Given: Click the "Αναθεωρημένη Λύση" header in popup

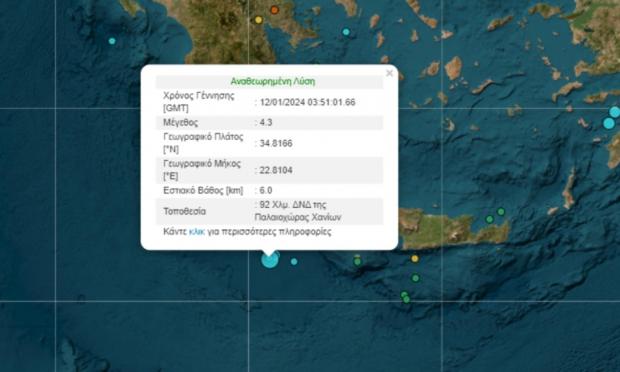Looking at the screenshot, I should 273,82.
